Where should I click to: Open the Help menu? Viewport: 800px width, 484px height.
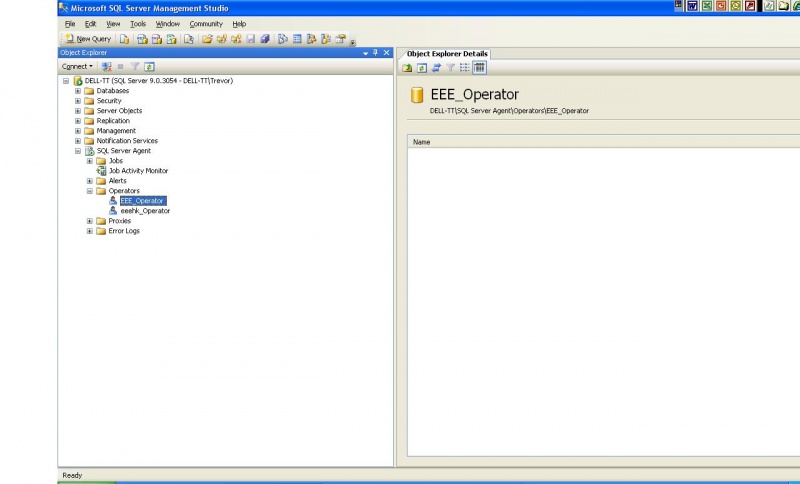pyautogui.click(x=239, y=24)
